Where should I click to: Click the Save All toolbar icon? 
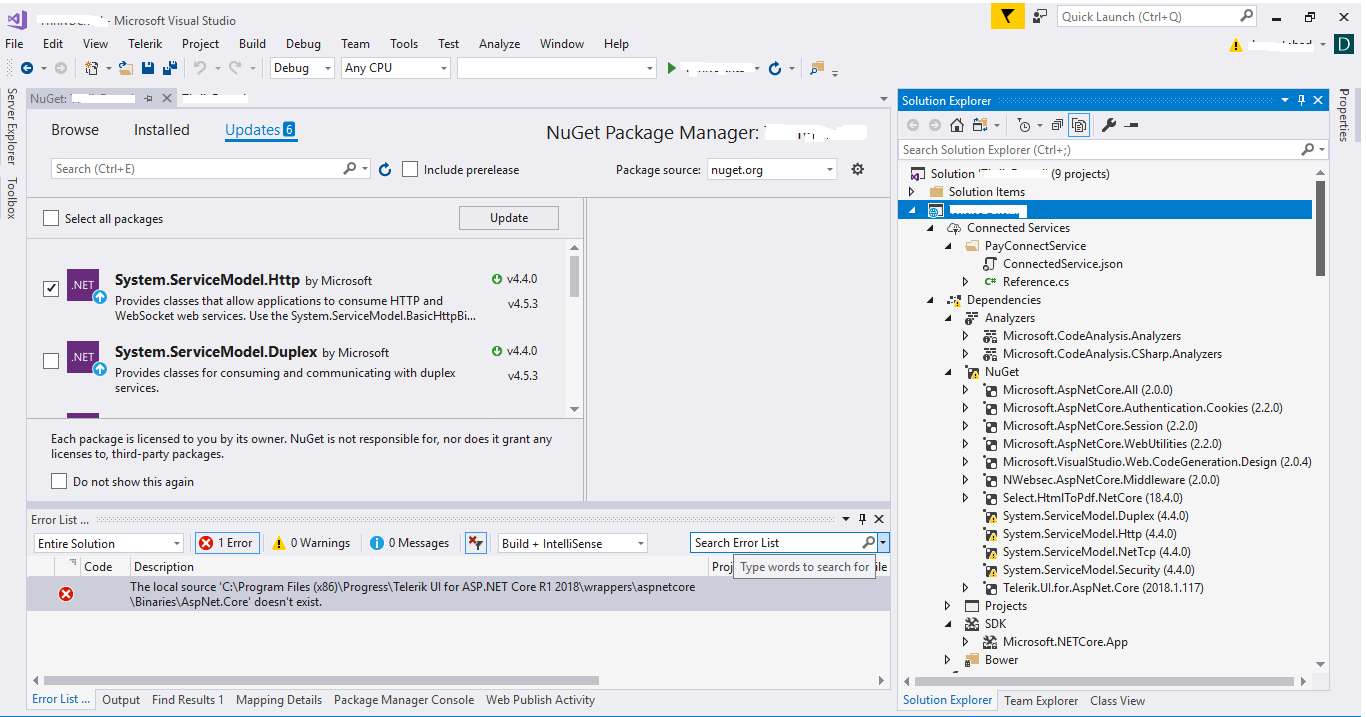[169, 68]
